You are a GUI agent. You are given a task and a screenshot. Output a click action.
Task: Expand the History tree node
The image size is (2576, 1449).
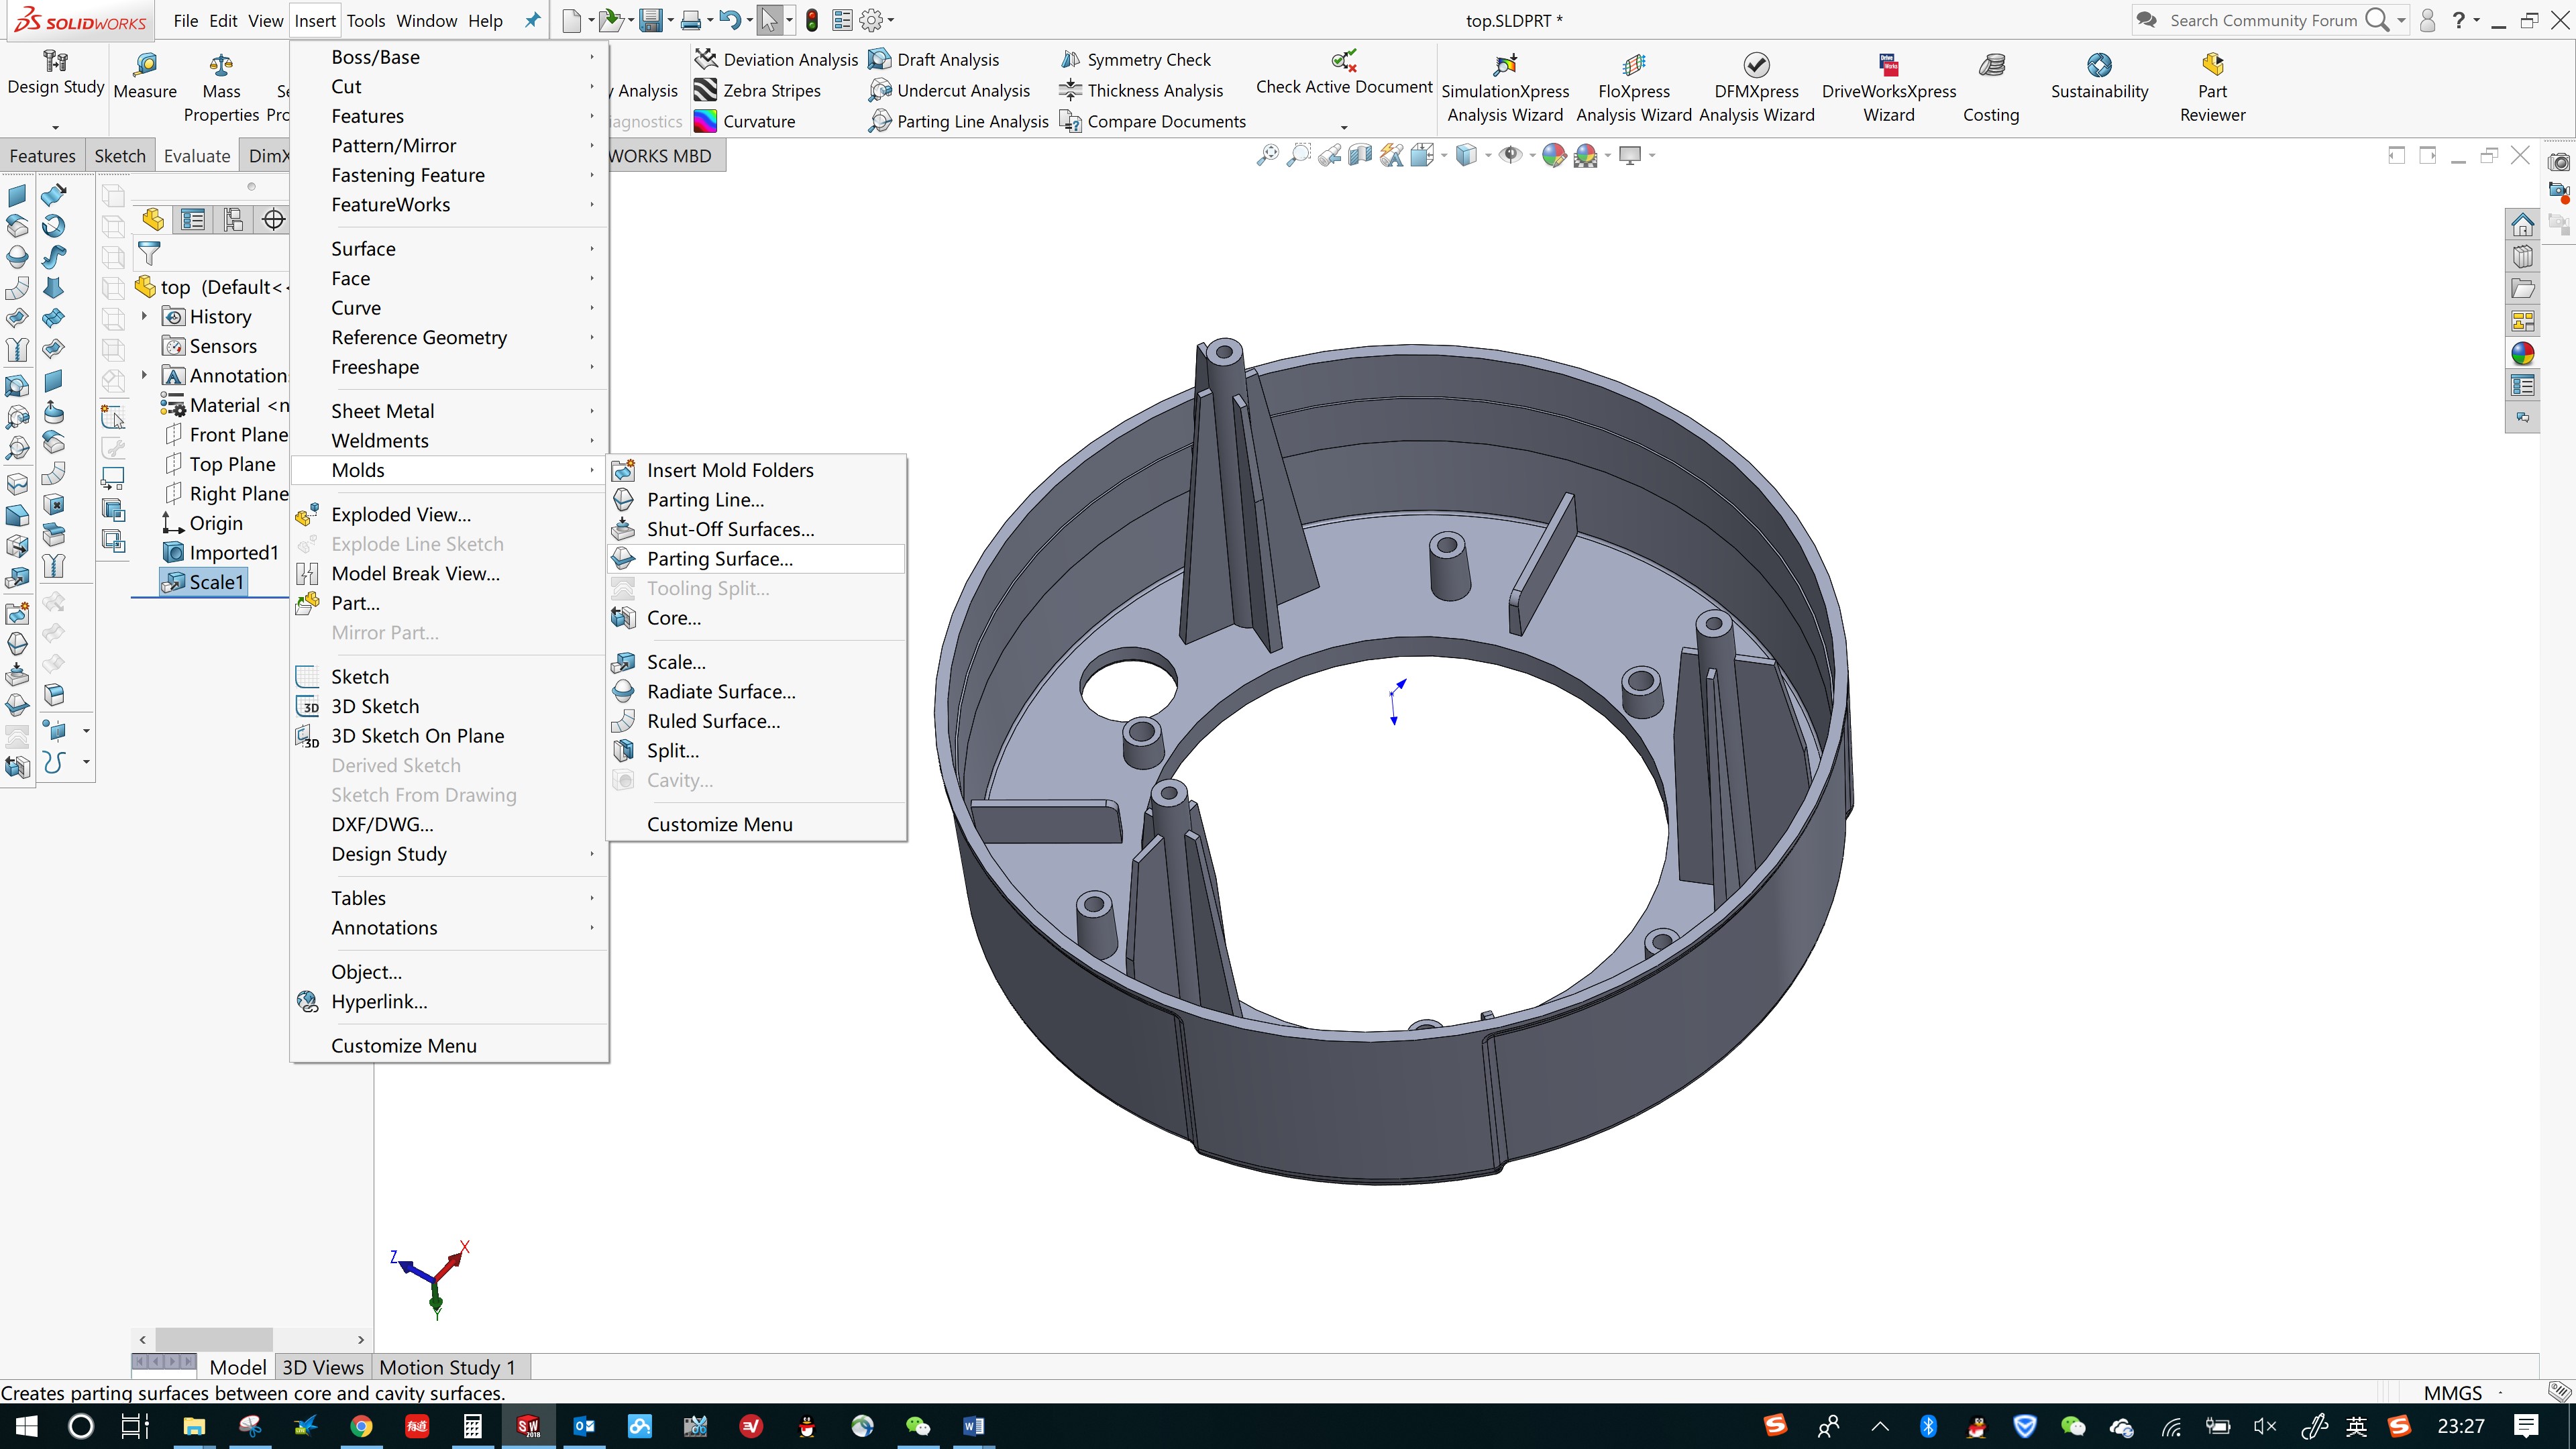[x=144, y=316]
